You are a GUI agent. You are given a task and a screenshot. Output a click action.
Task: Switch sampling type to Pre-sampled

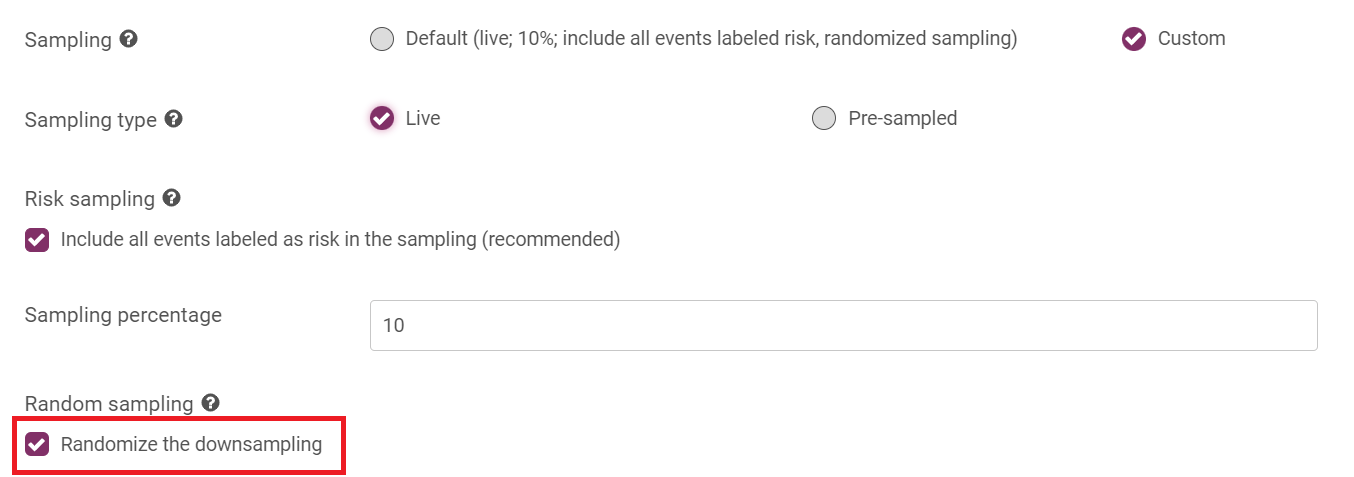point(824,118)
